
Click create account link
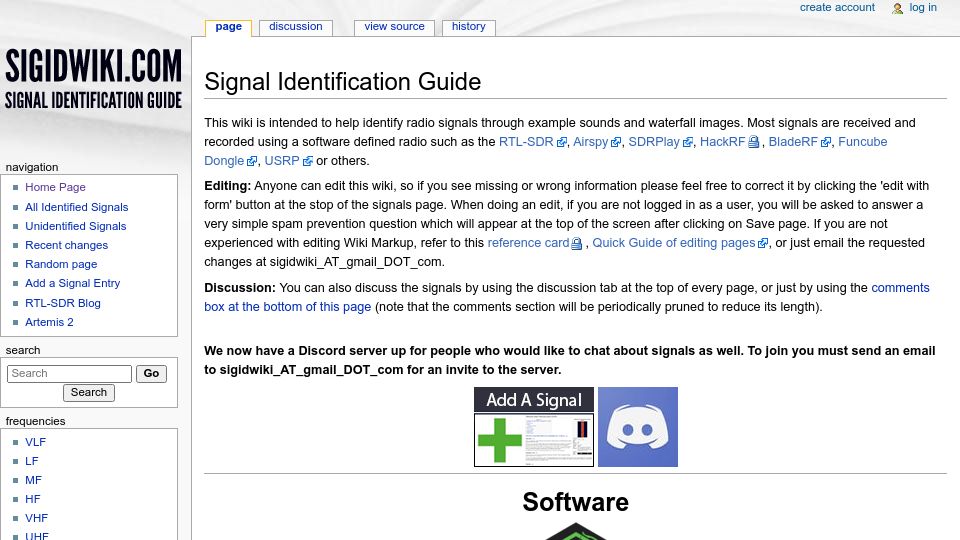[x=837, y=7]
